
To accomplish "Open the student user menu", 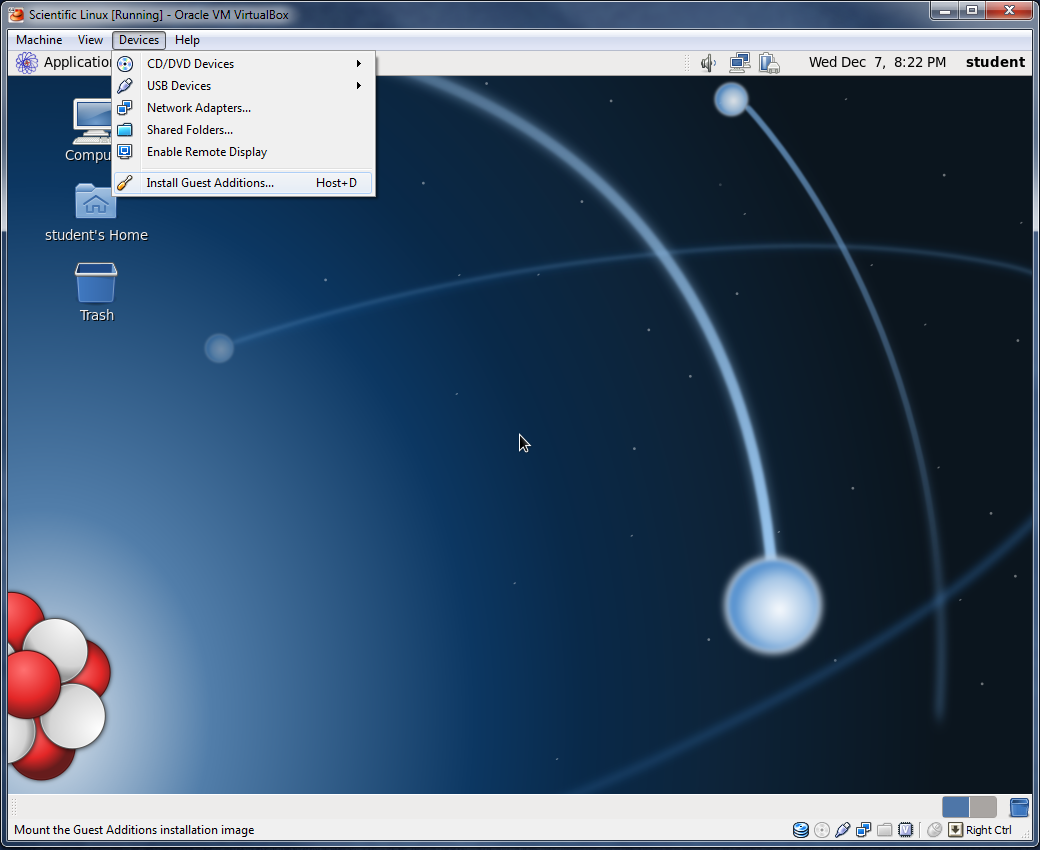I will click(995, 62).
